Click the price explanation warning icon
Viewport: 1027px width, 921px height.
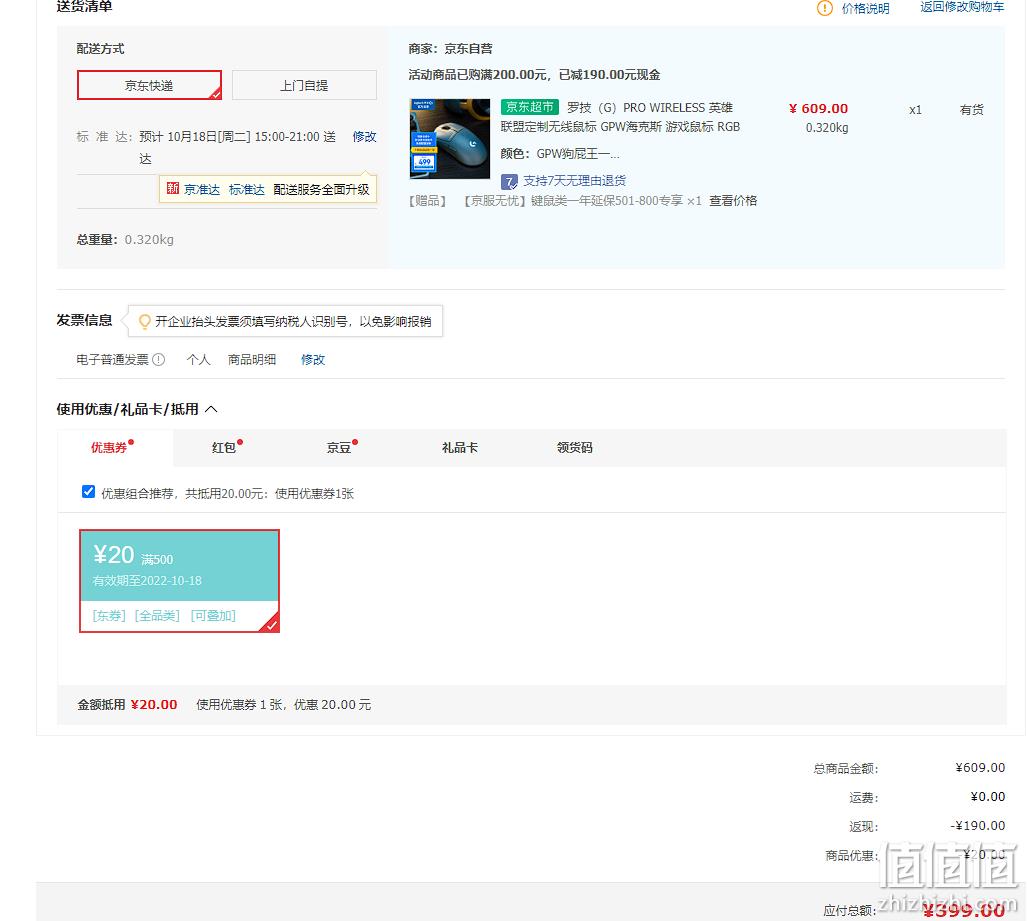point(825,8)
